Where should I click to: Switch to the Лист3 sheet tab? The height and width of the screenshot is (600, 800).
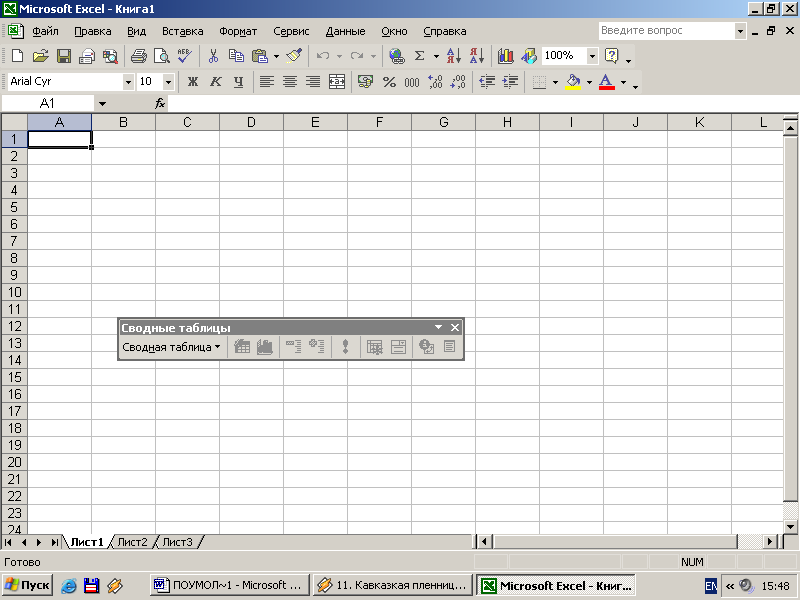pos(177,542)
